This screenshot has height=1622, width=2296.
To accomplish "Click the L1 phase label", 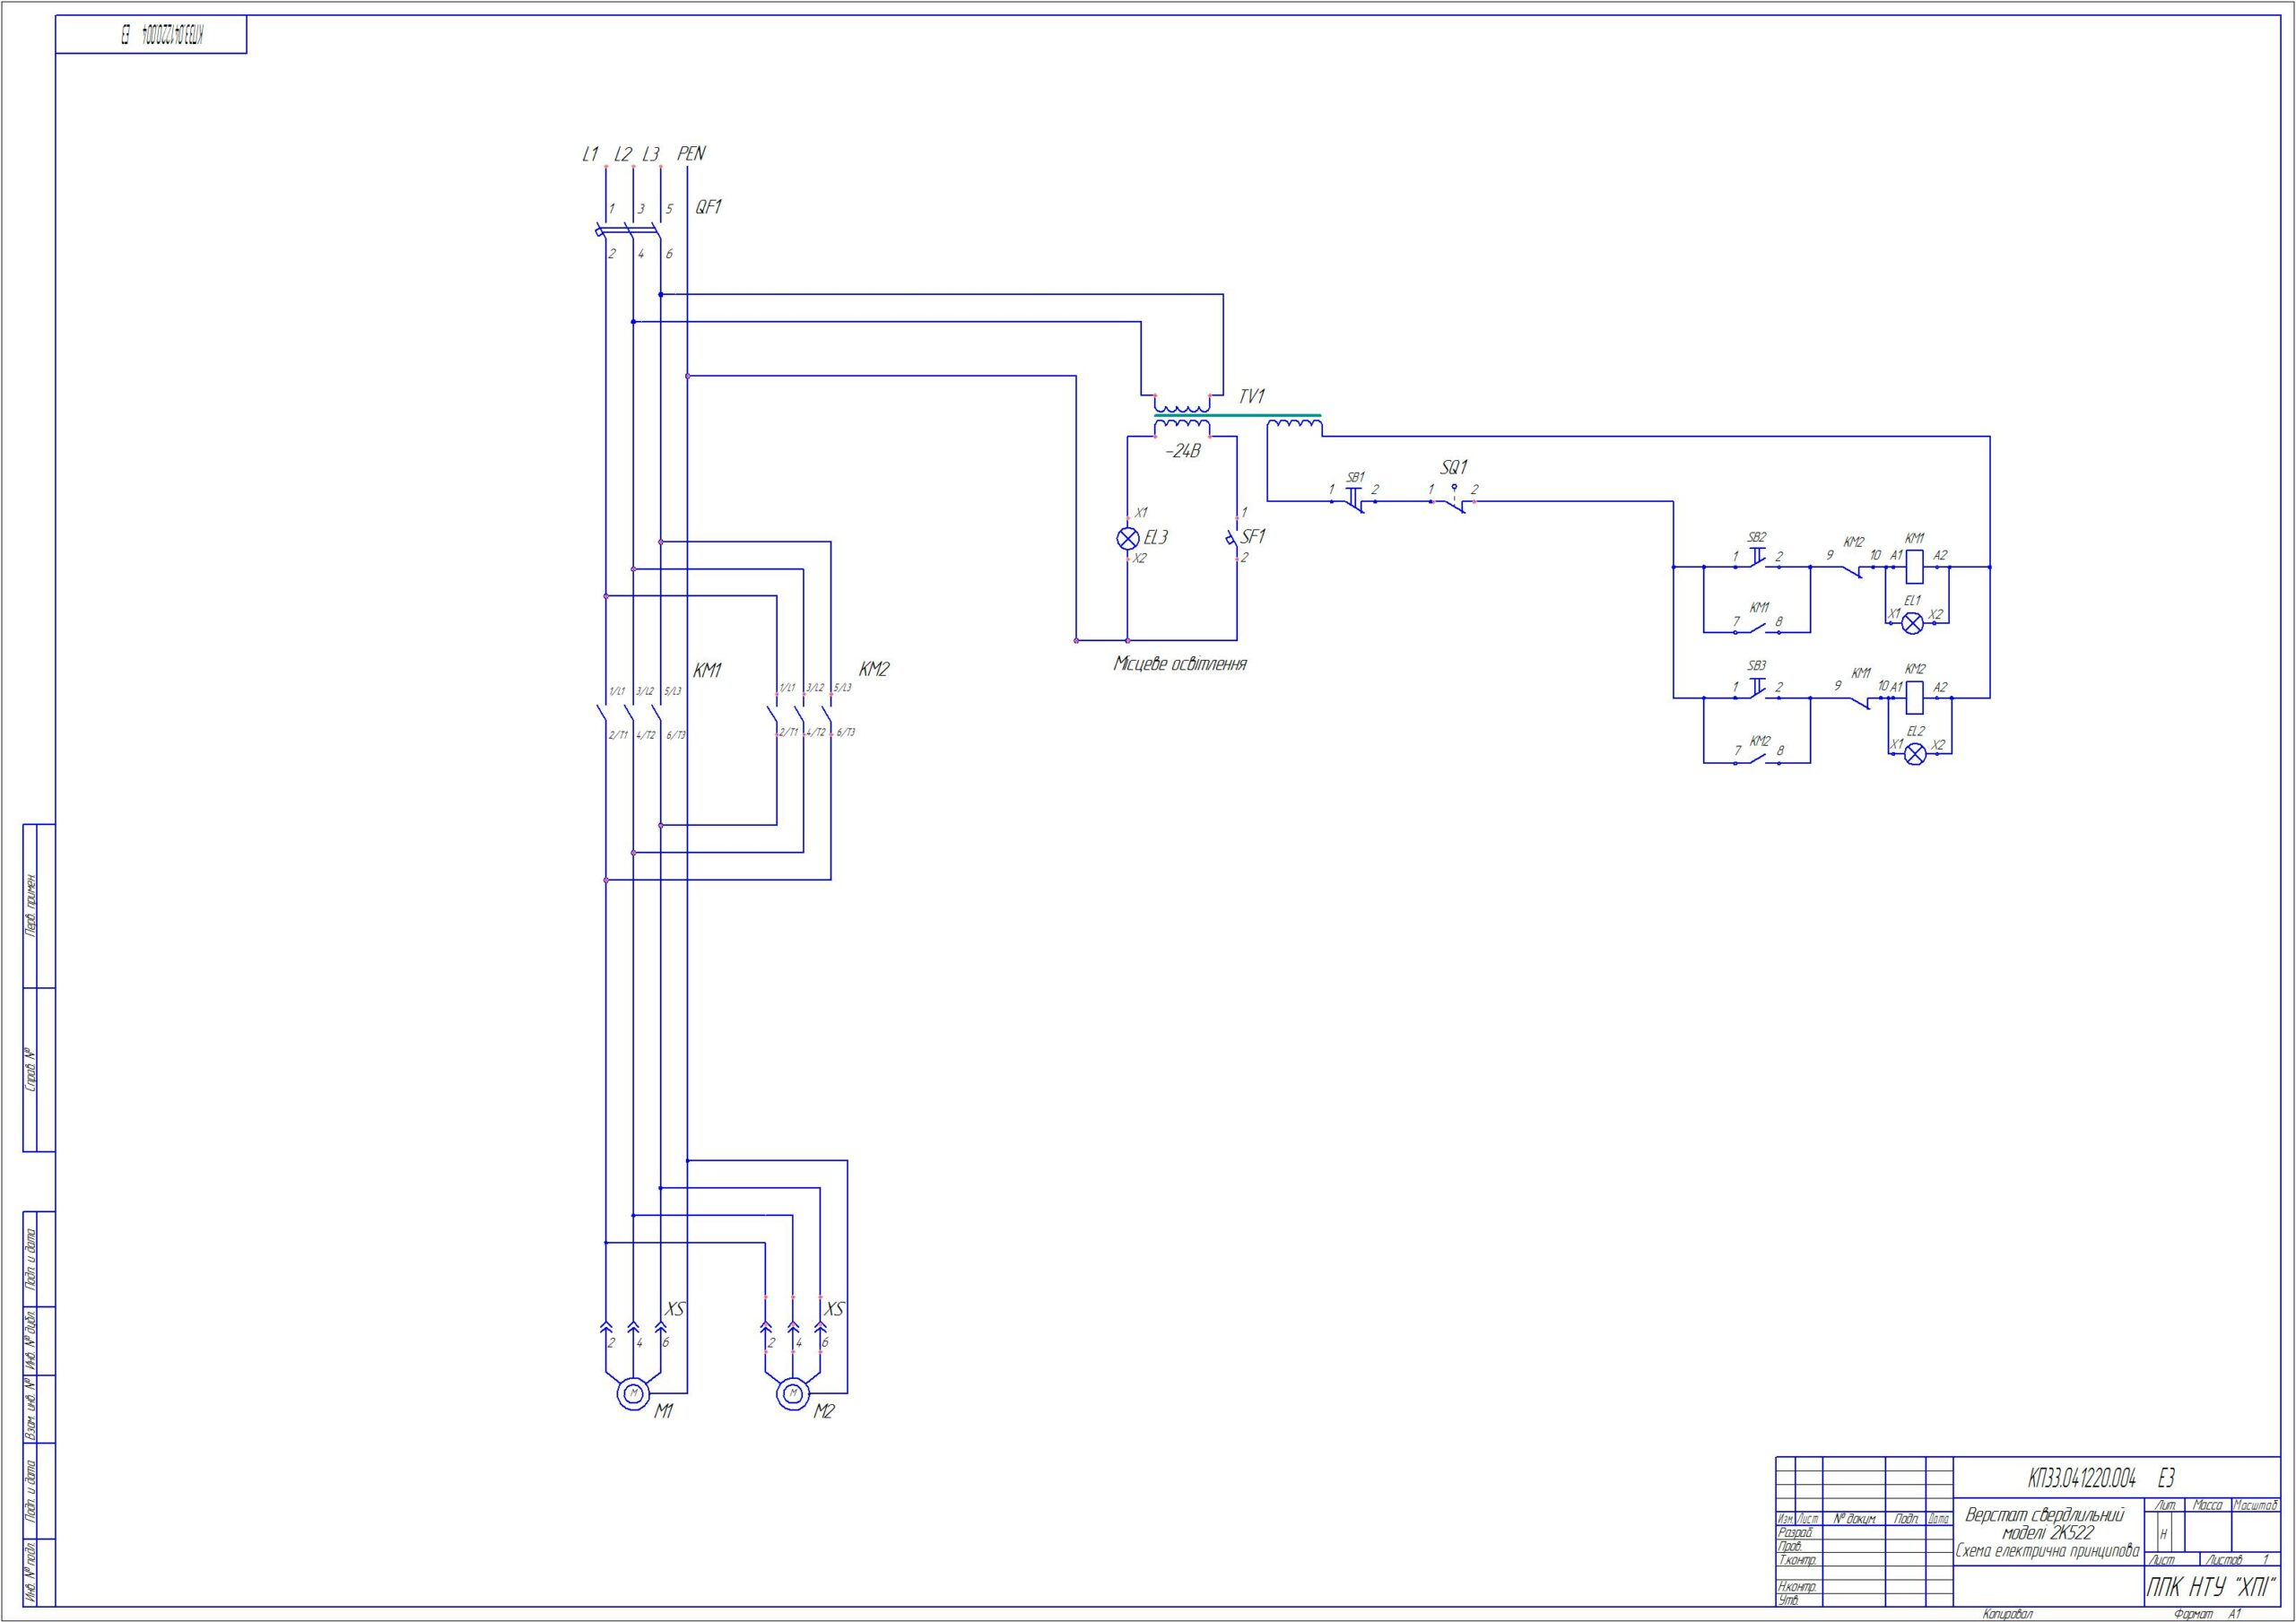I will pyautogui.click(x=590, y=154).
